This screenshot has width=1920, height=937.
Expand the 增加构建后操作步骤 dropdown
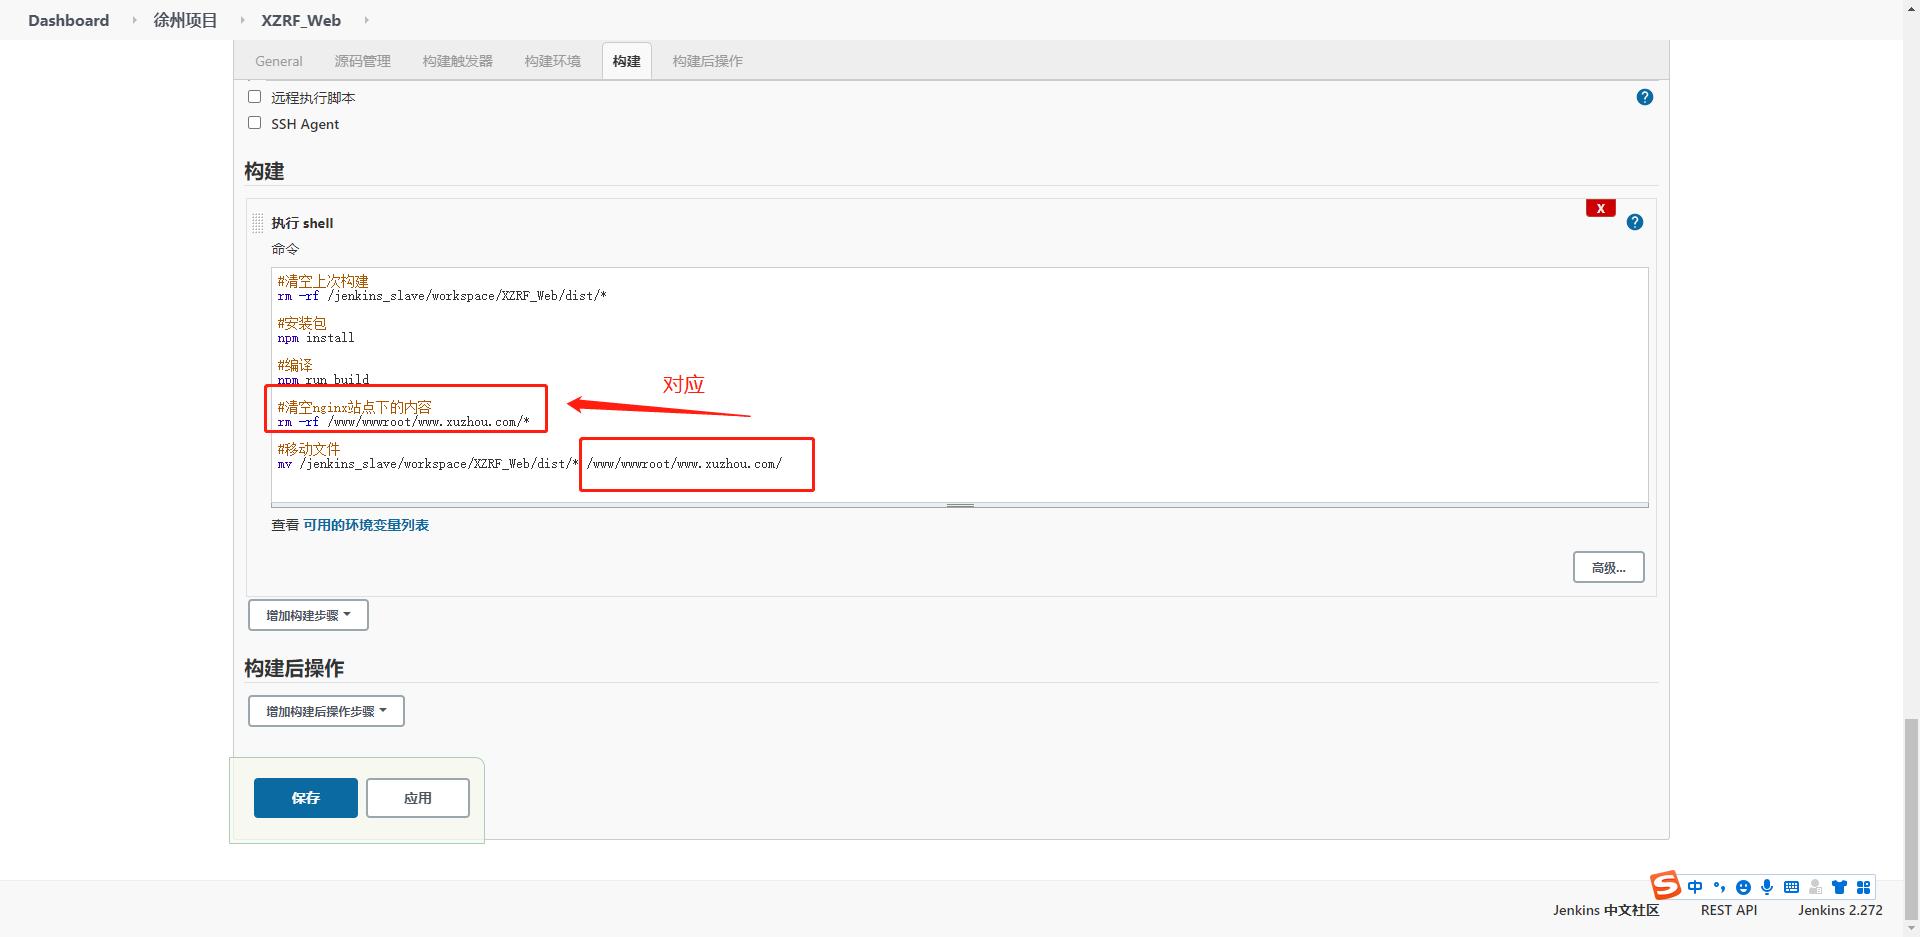pos(326,711)
